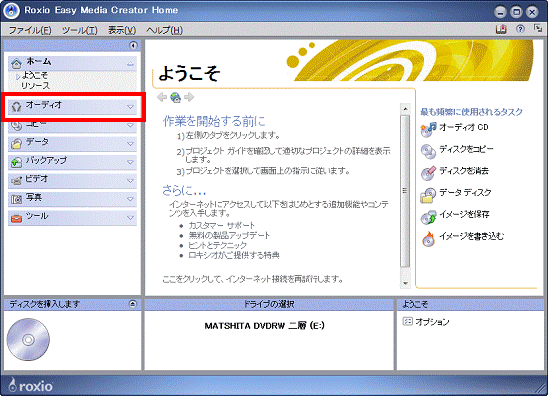Click the folder icon beside データ
Screen dimensions: 548x396
click(x=16, y=144)
